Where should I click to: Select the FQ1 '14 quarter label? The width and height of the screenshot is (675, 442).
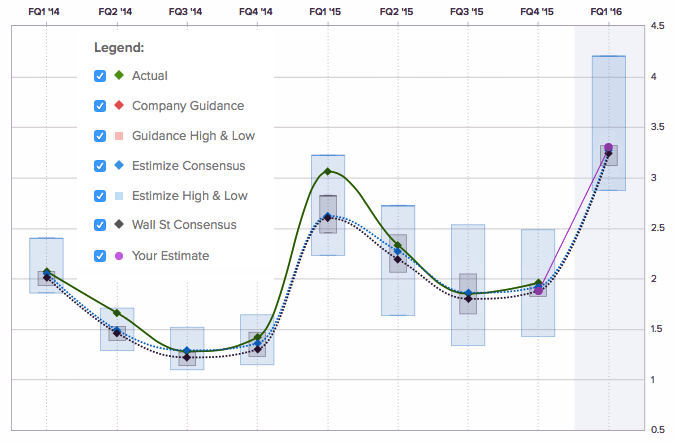pos(47,10)
